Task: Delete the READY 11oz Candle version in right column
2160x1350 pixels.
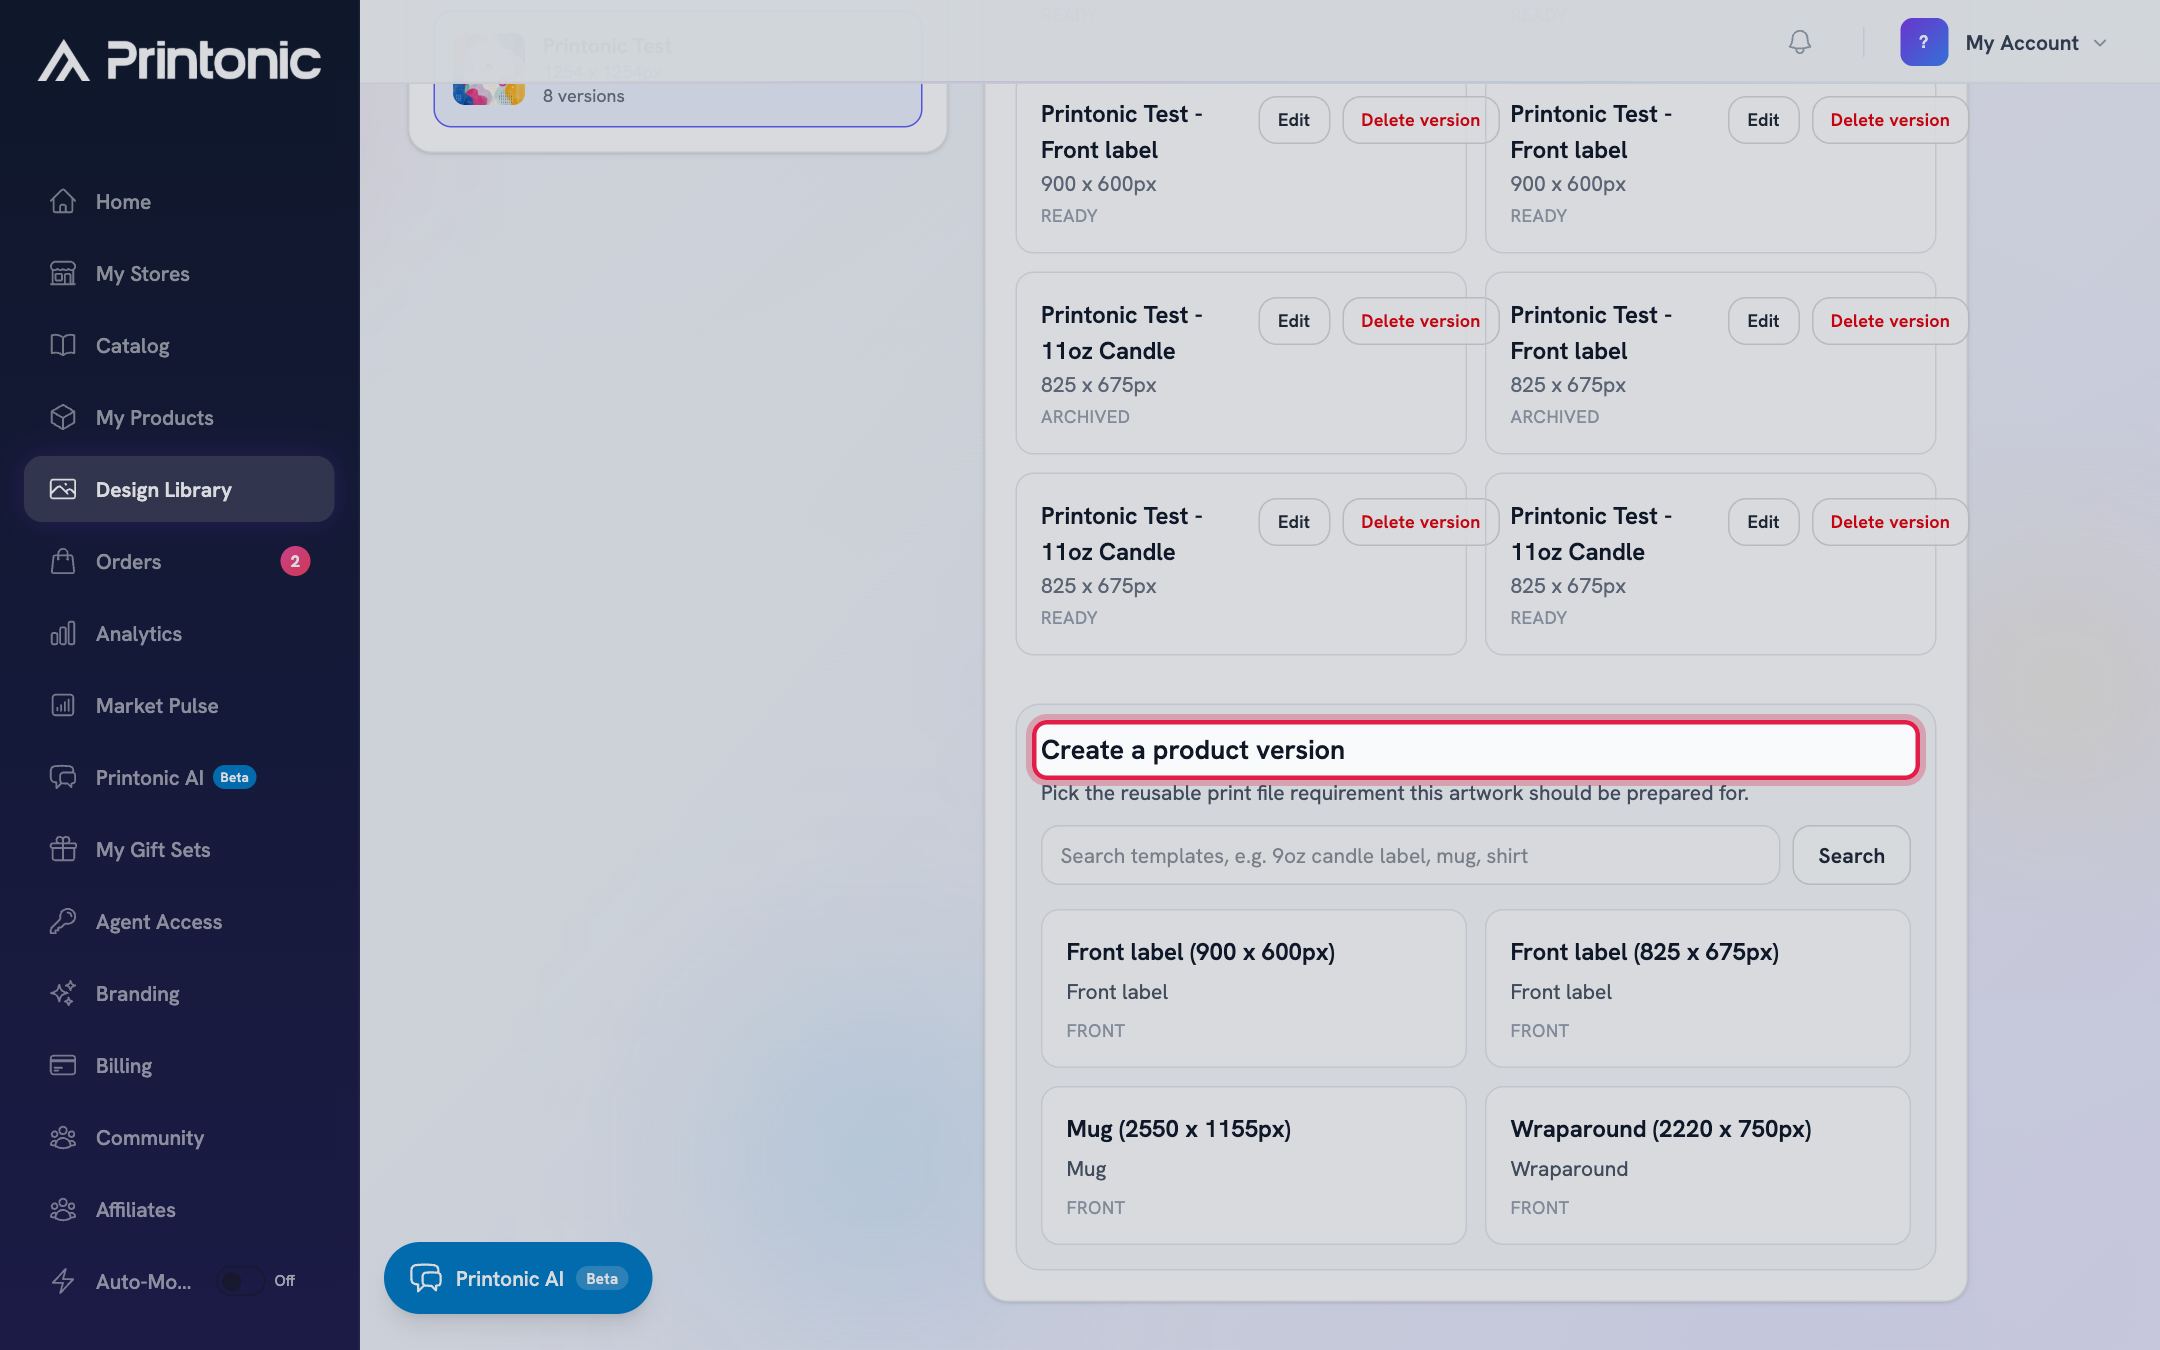Action: tap(1889, 522)
